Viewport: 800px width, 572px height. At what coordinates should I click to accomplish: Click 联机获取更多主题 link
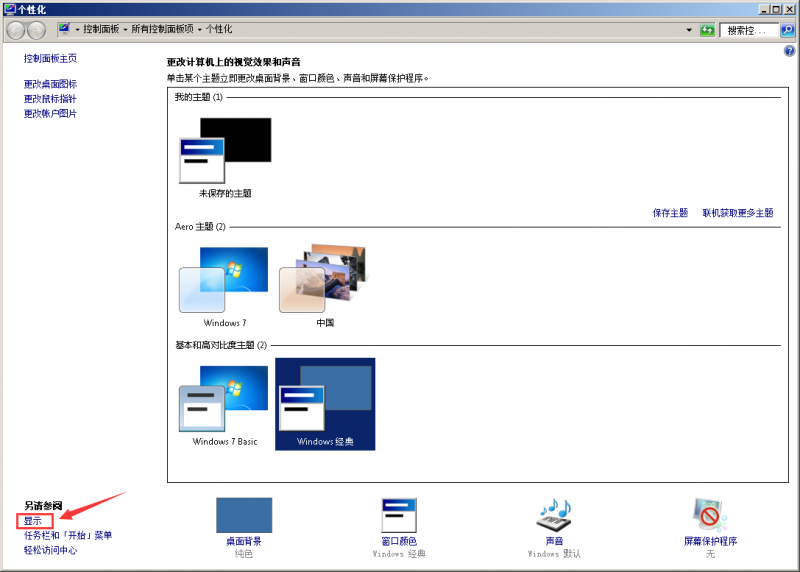click(x=738, y=213)
